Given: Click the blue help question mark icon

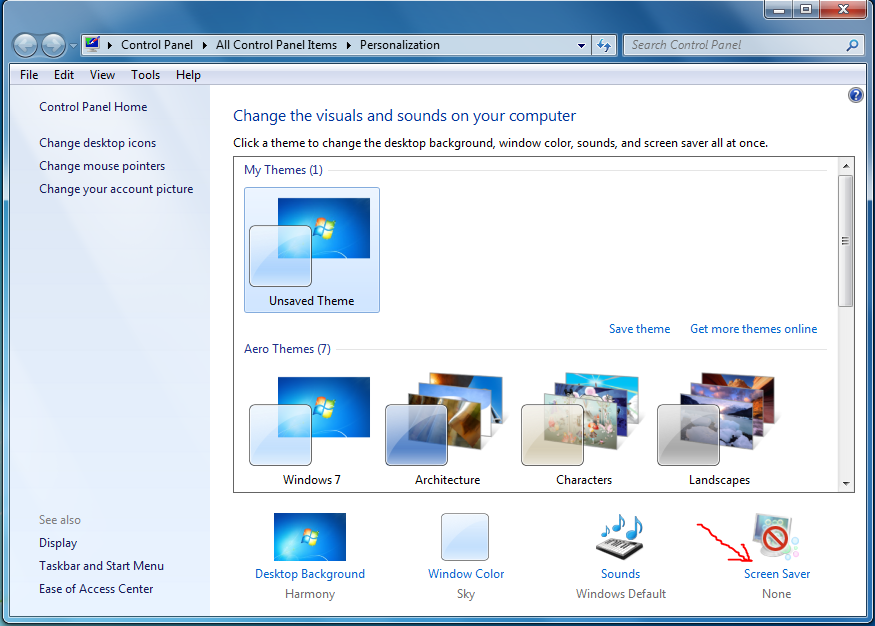Looking at the screenshot, I should click(x=855, y=95).
